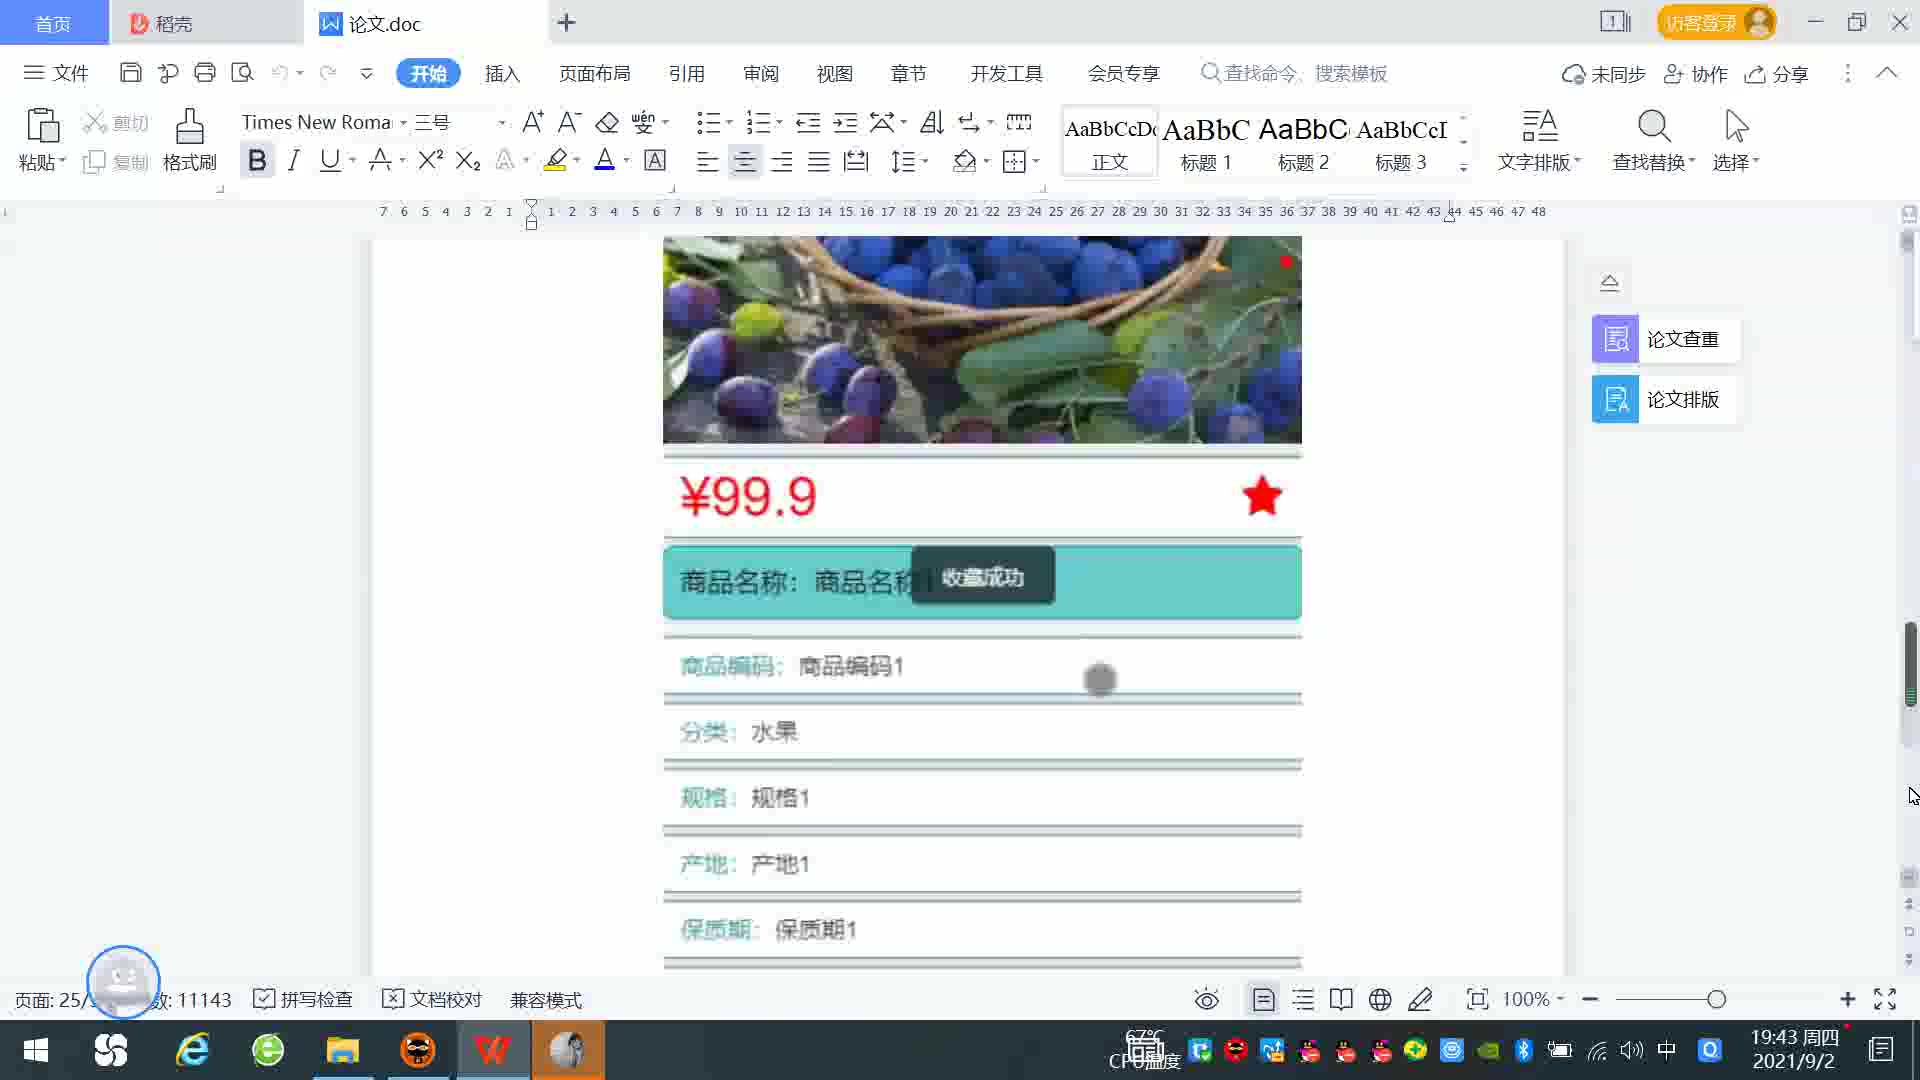Switch to the 插入 ribbon tab
The width and height of the screenshot is (1920, 1080).
pos(502,74)
